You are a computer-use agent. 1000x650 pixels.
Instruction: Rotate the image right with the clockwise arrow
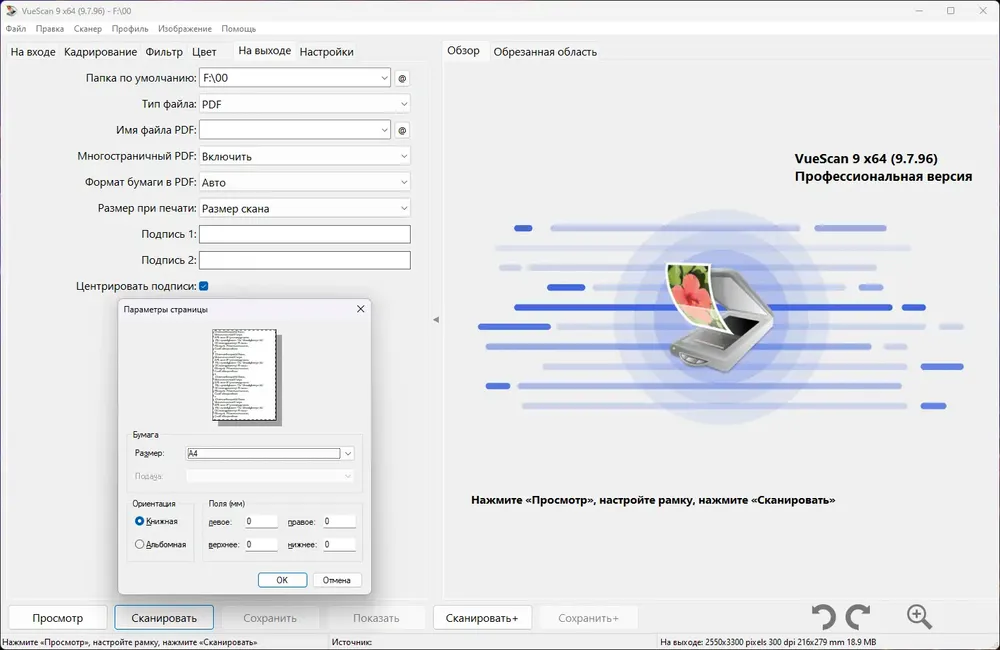[858, 617]
